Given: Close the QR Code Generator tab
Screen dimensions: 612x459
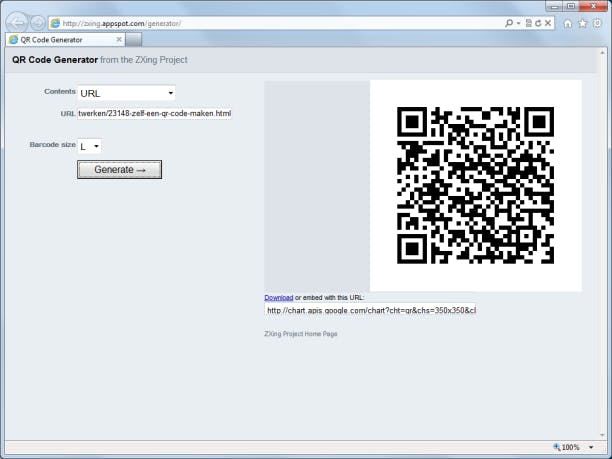Looking at the screenshot, I should click(119, 39).
